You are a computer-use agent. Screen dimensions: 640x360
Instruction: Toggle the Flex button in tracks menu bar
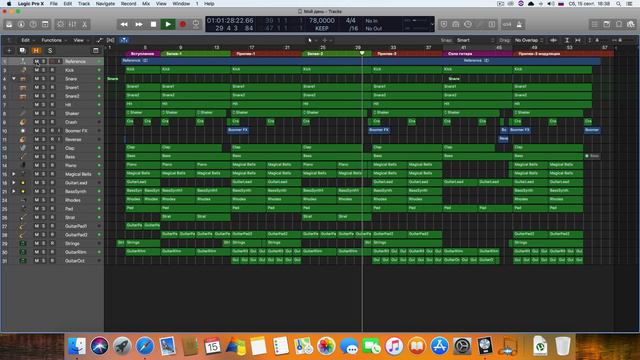(111, 40)
